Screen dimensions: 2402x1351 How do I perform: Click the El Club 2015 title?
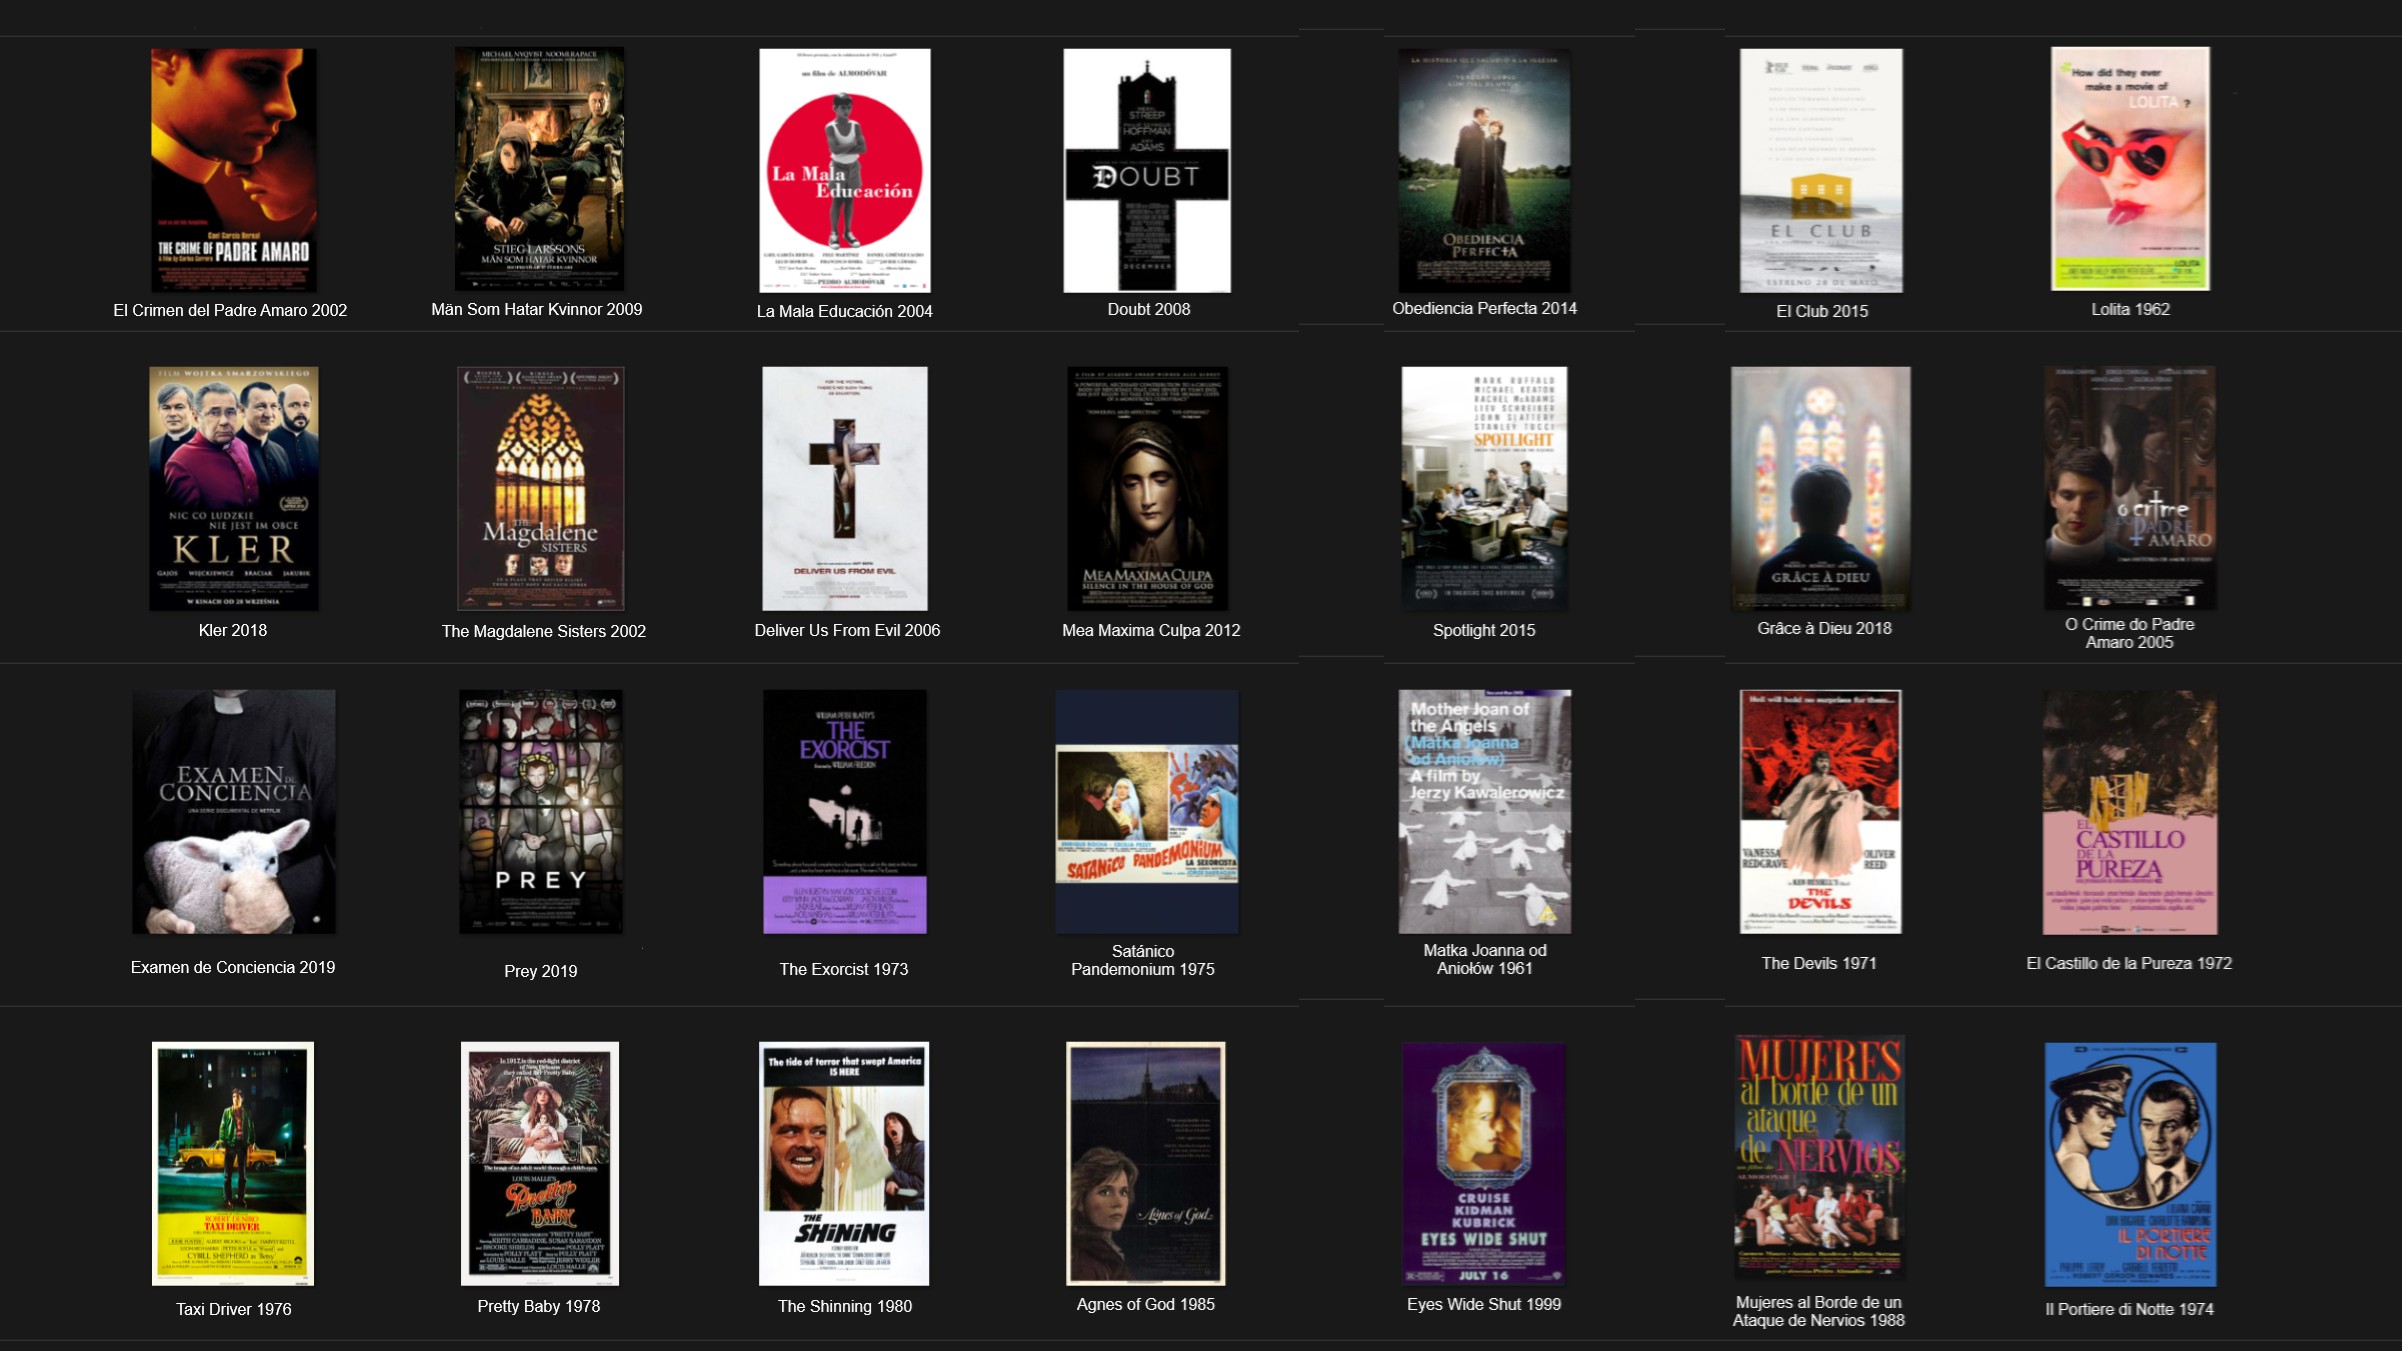(x=1822, y=311)
